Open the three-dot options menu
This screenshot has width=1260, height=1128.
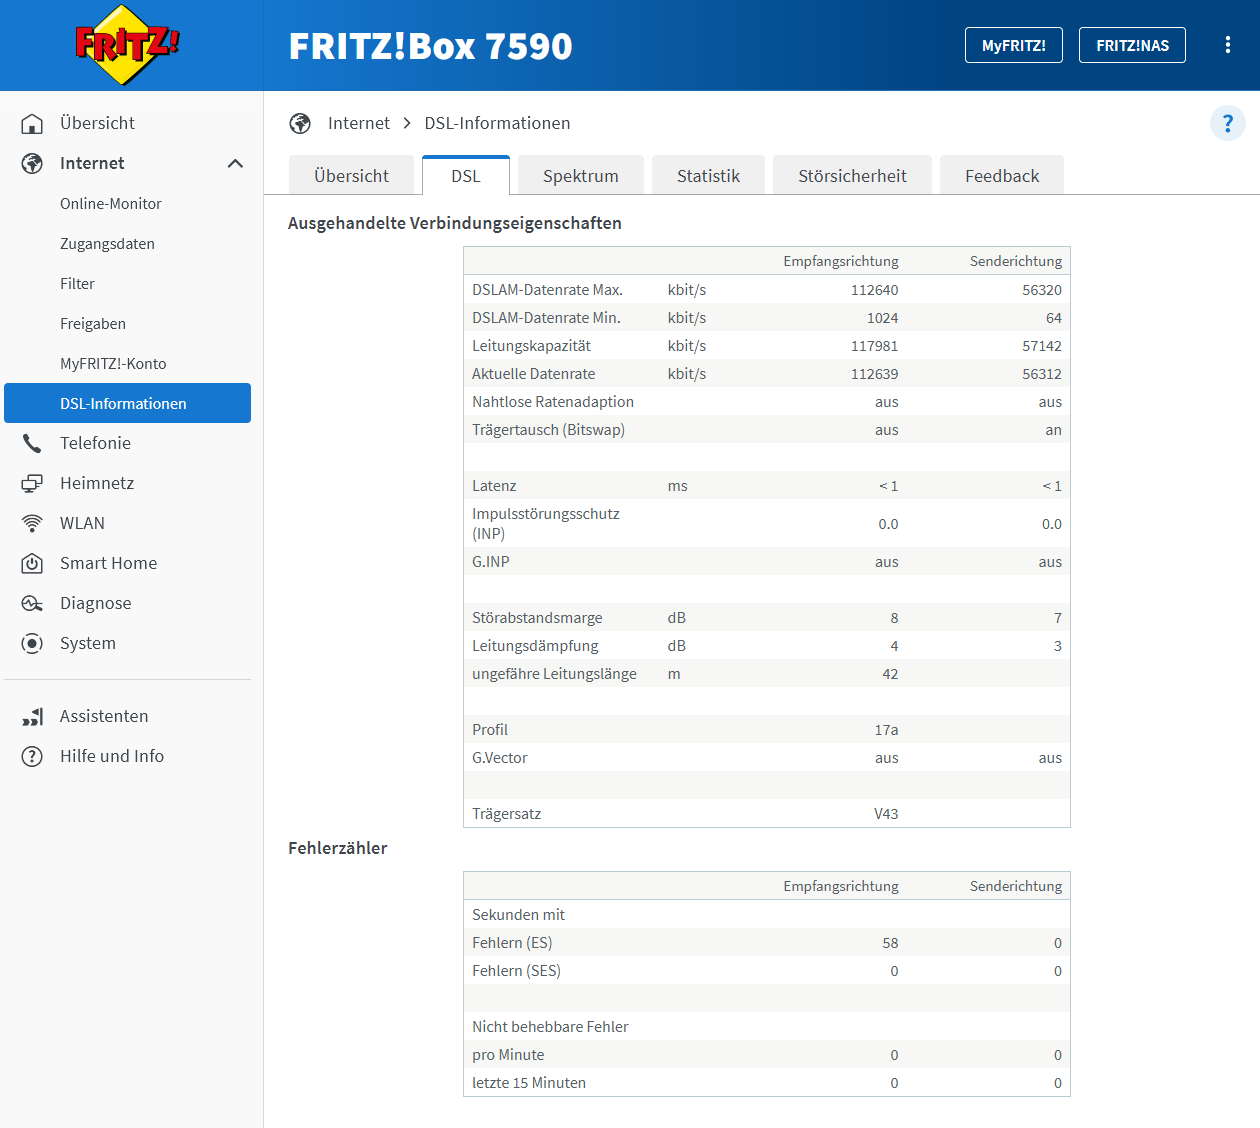pyautogui.click(x=1228, y=45)
